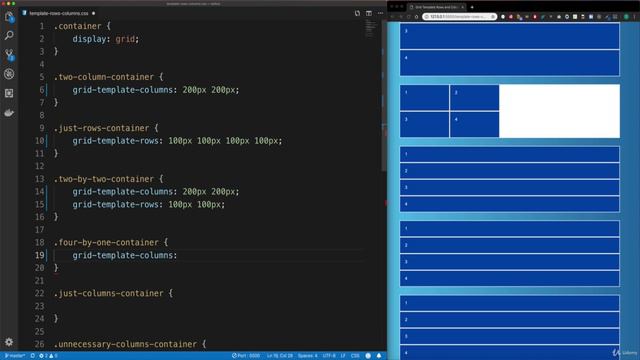Open the Source Control view
The image size is (640, 360).
[x=9, y=55]
